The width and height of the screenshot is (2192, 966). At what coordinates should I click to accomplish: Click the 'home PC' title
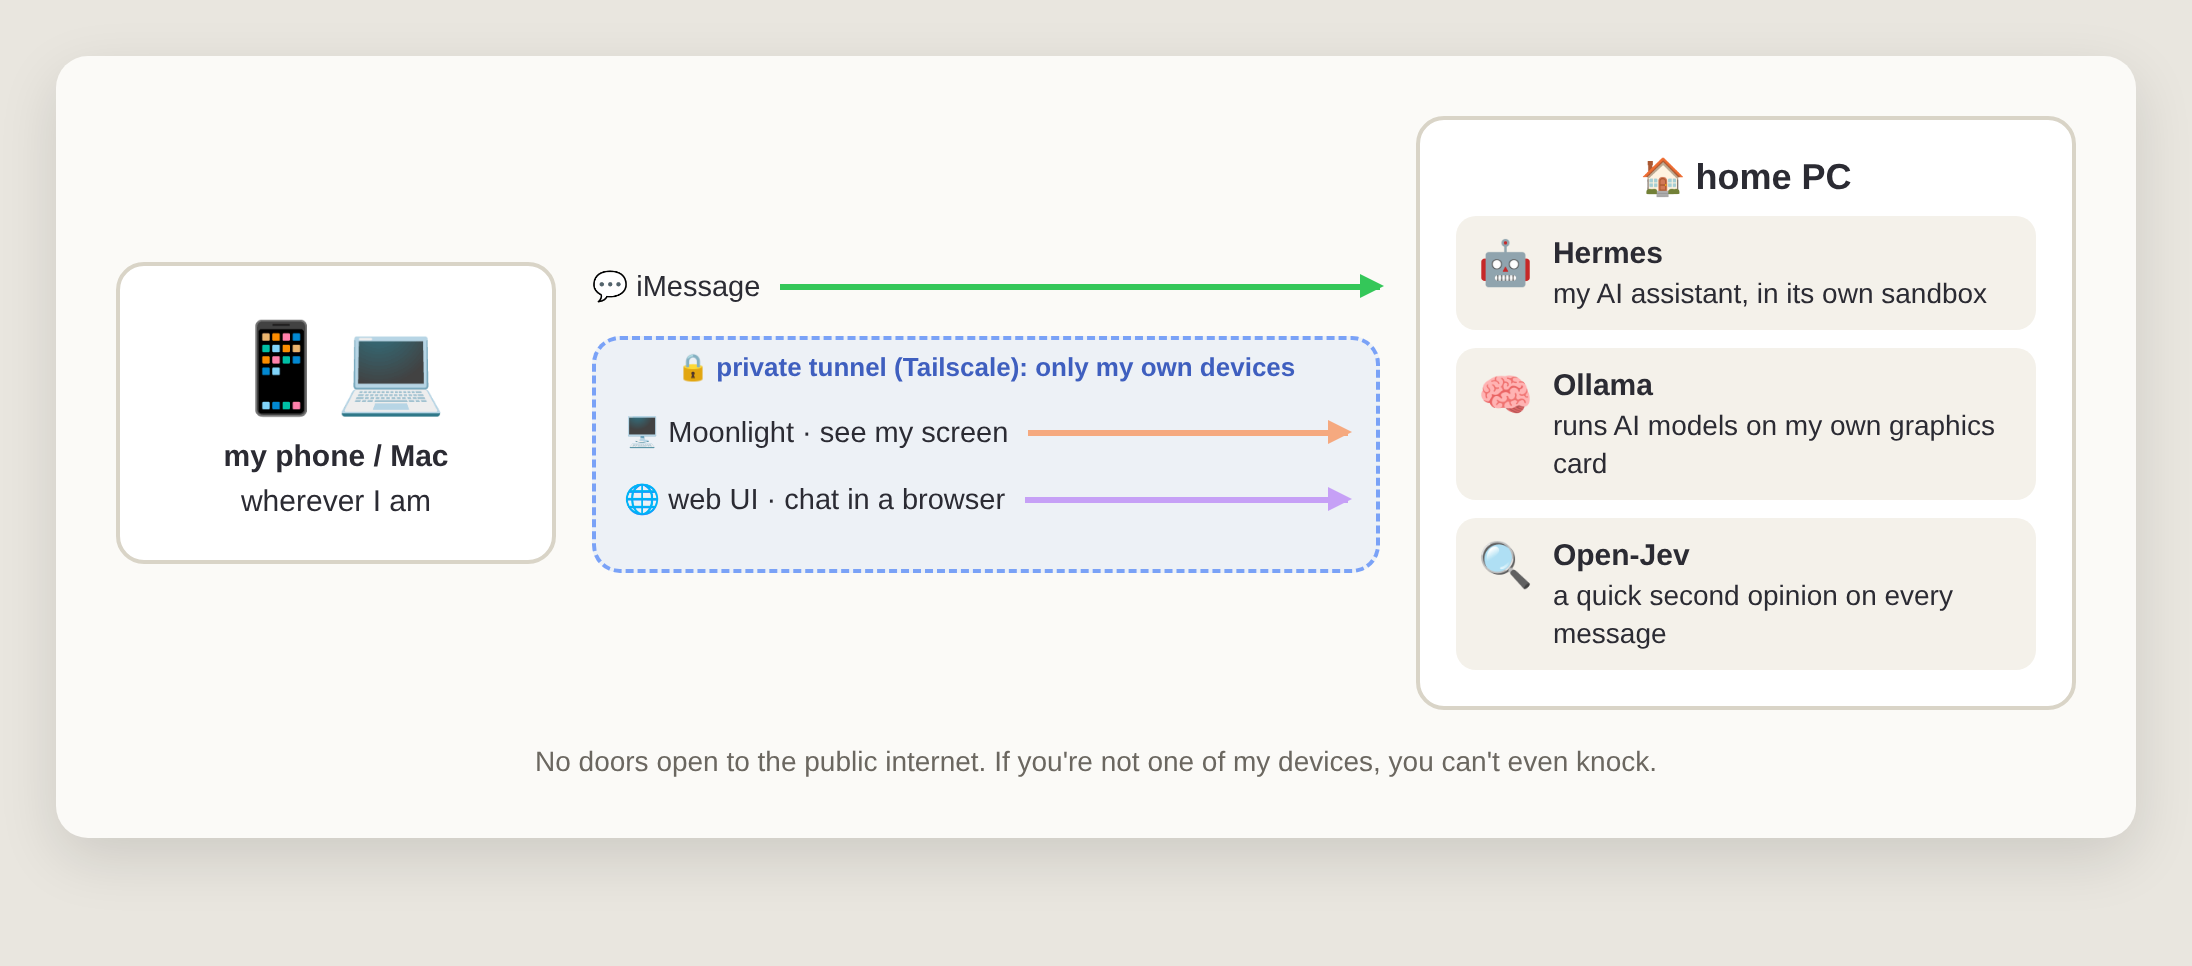click(x=1773, y=177)
